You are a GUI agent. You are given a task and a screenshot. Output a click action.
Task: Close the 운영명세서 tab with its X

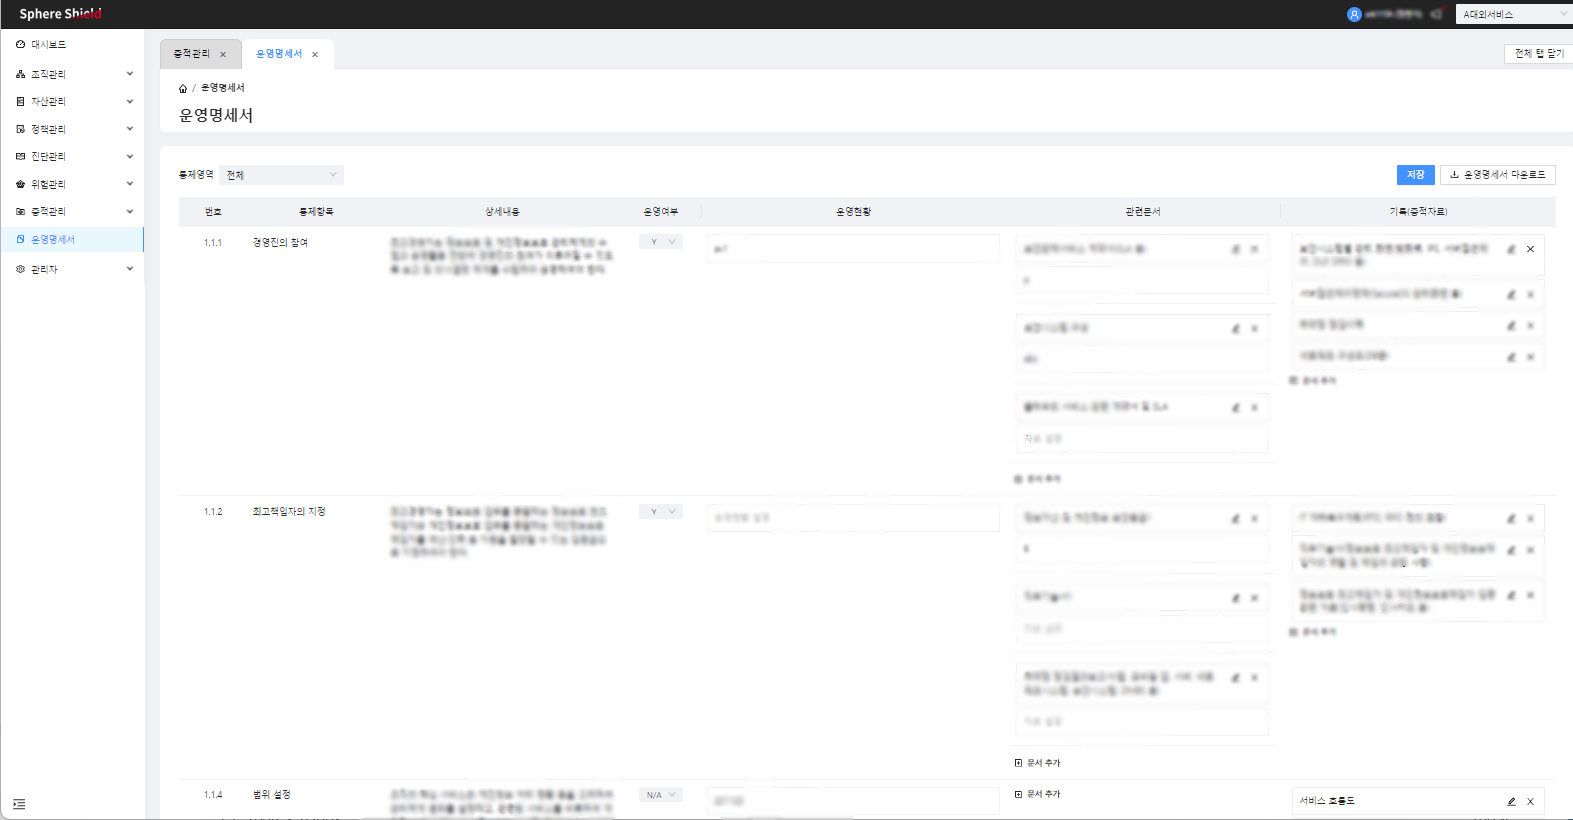pyautogui.click(x=315, y=55)
